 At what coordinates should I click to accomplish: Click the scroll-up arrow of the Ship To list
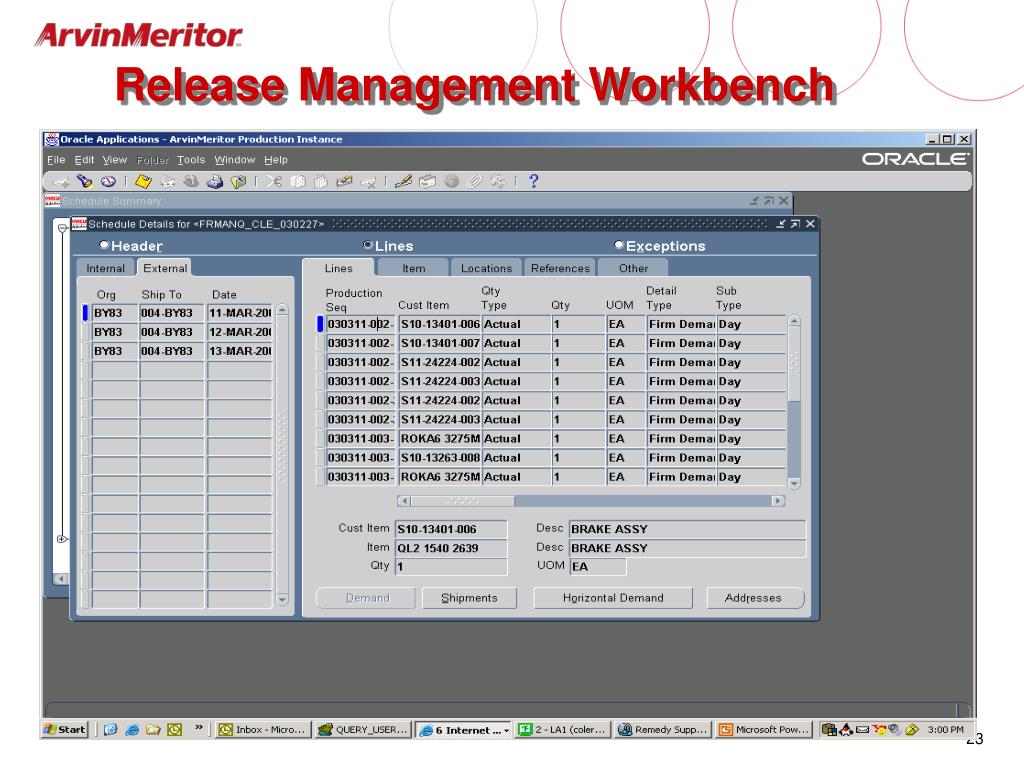click(282, 310)
